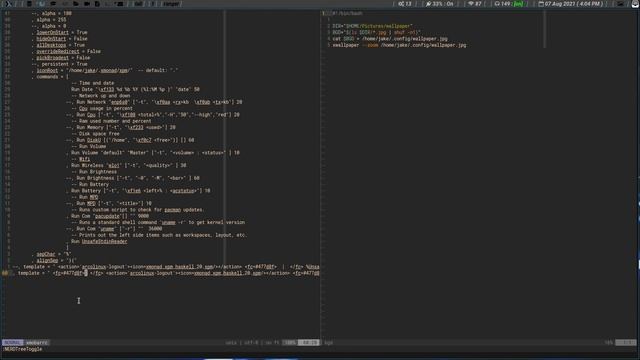Click the comment about kernel version
The height and width of the screenshot is (360, 640).
tap(158, 222)
